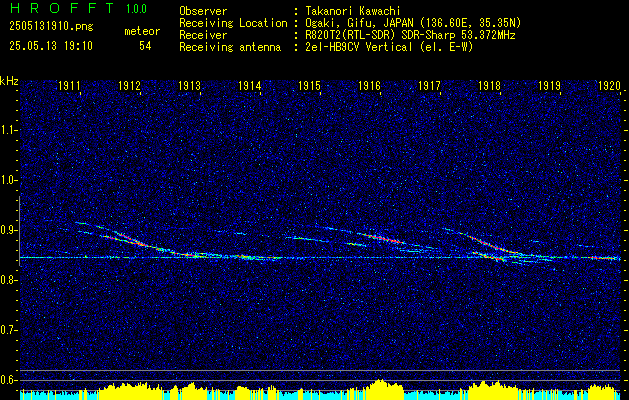
Task: Click the 1.1 kHz axis label
Action: pos(8,130)
